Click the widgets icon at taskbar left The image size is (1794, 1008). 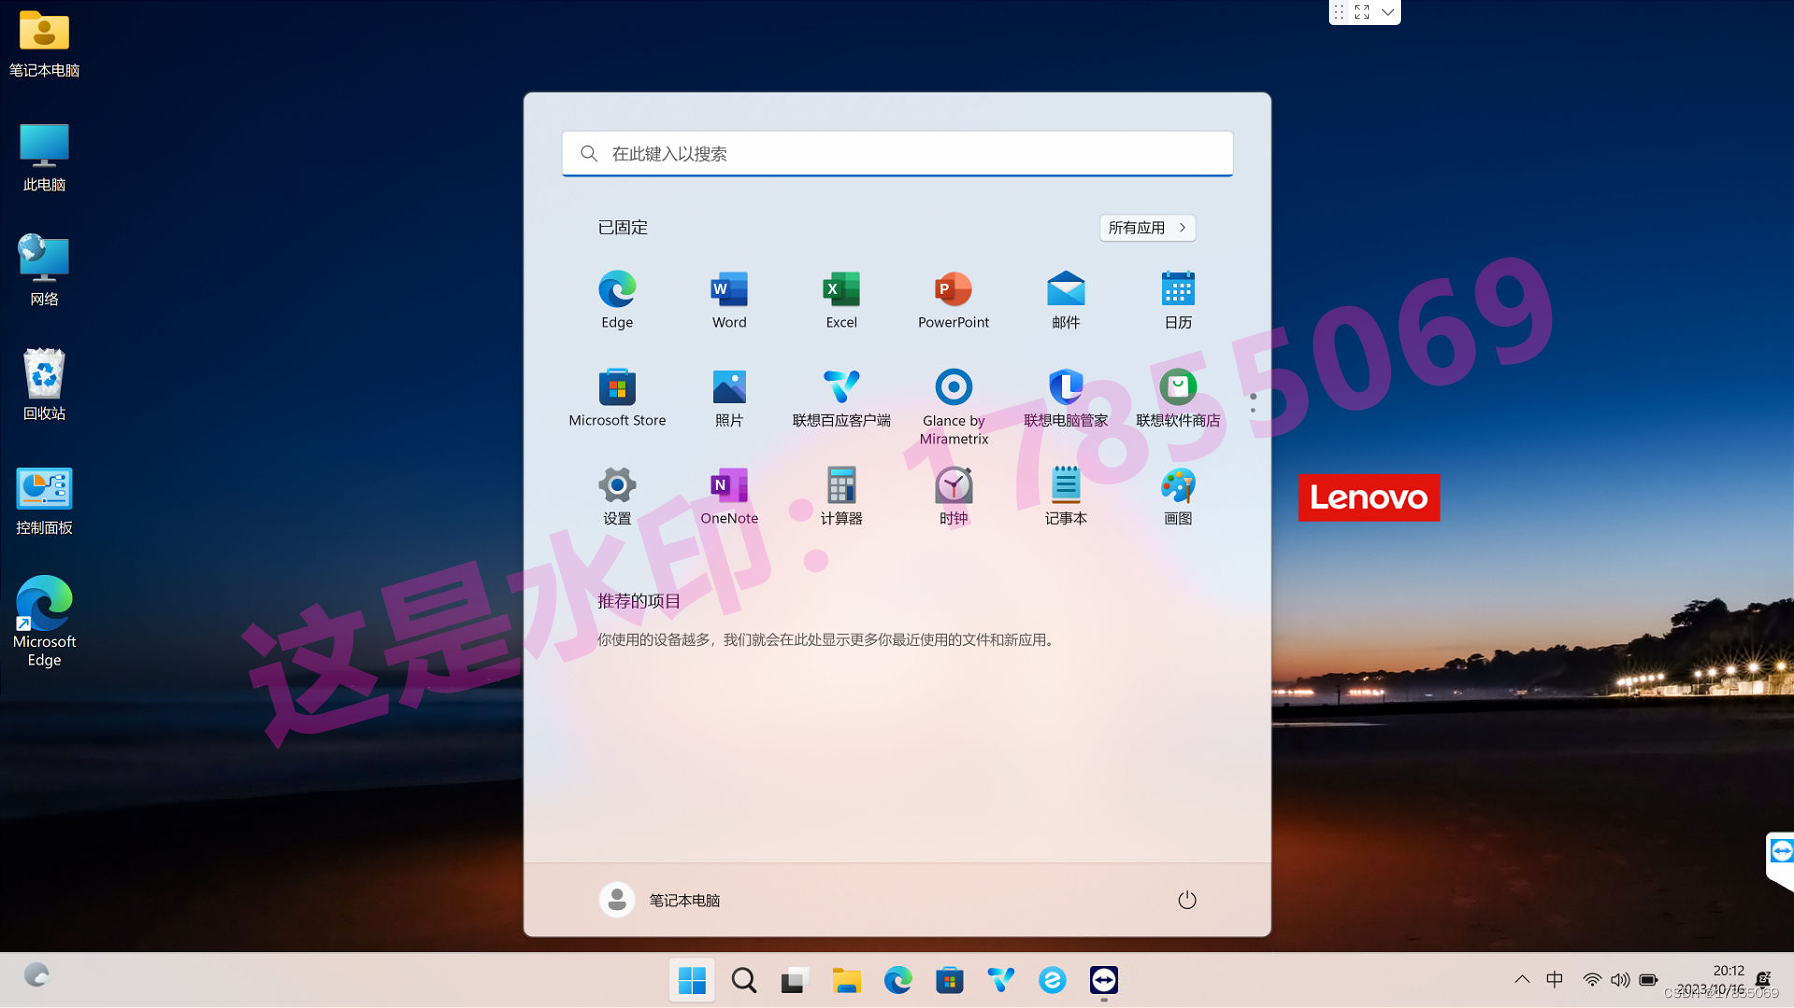tap(37, 975)
